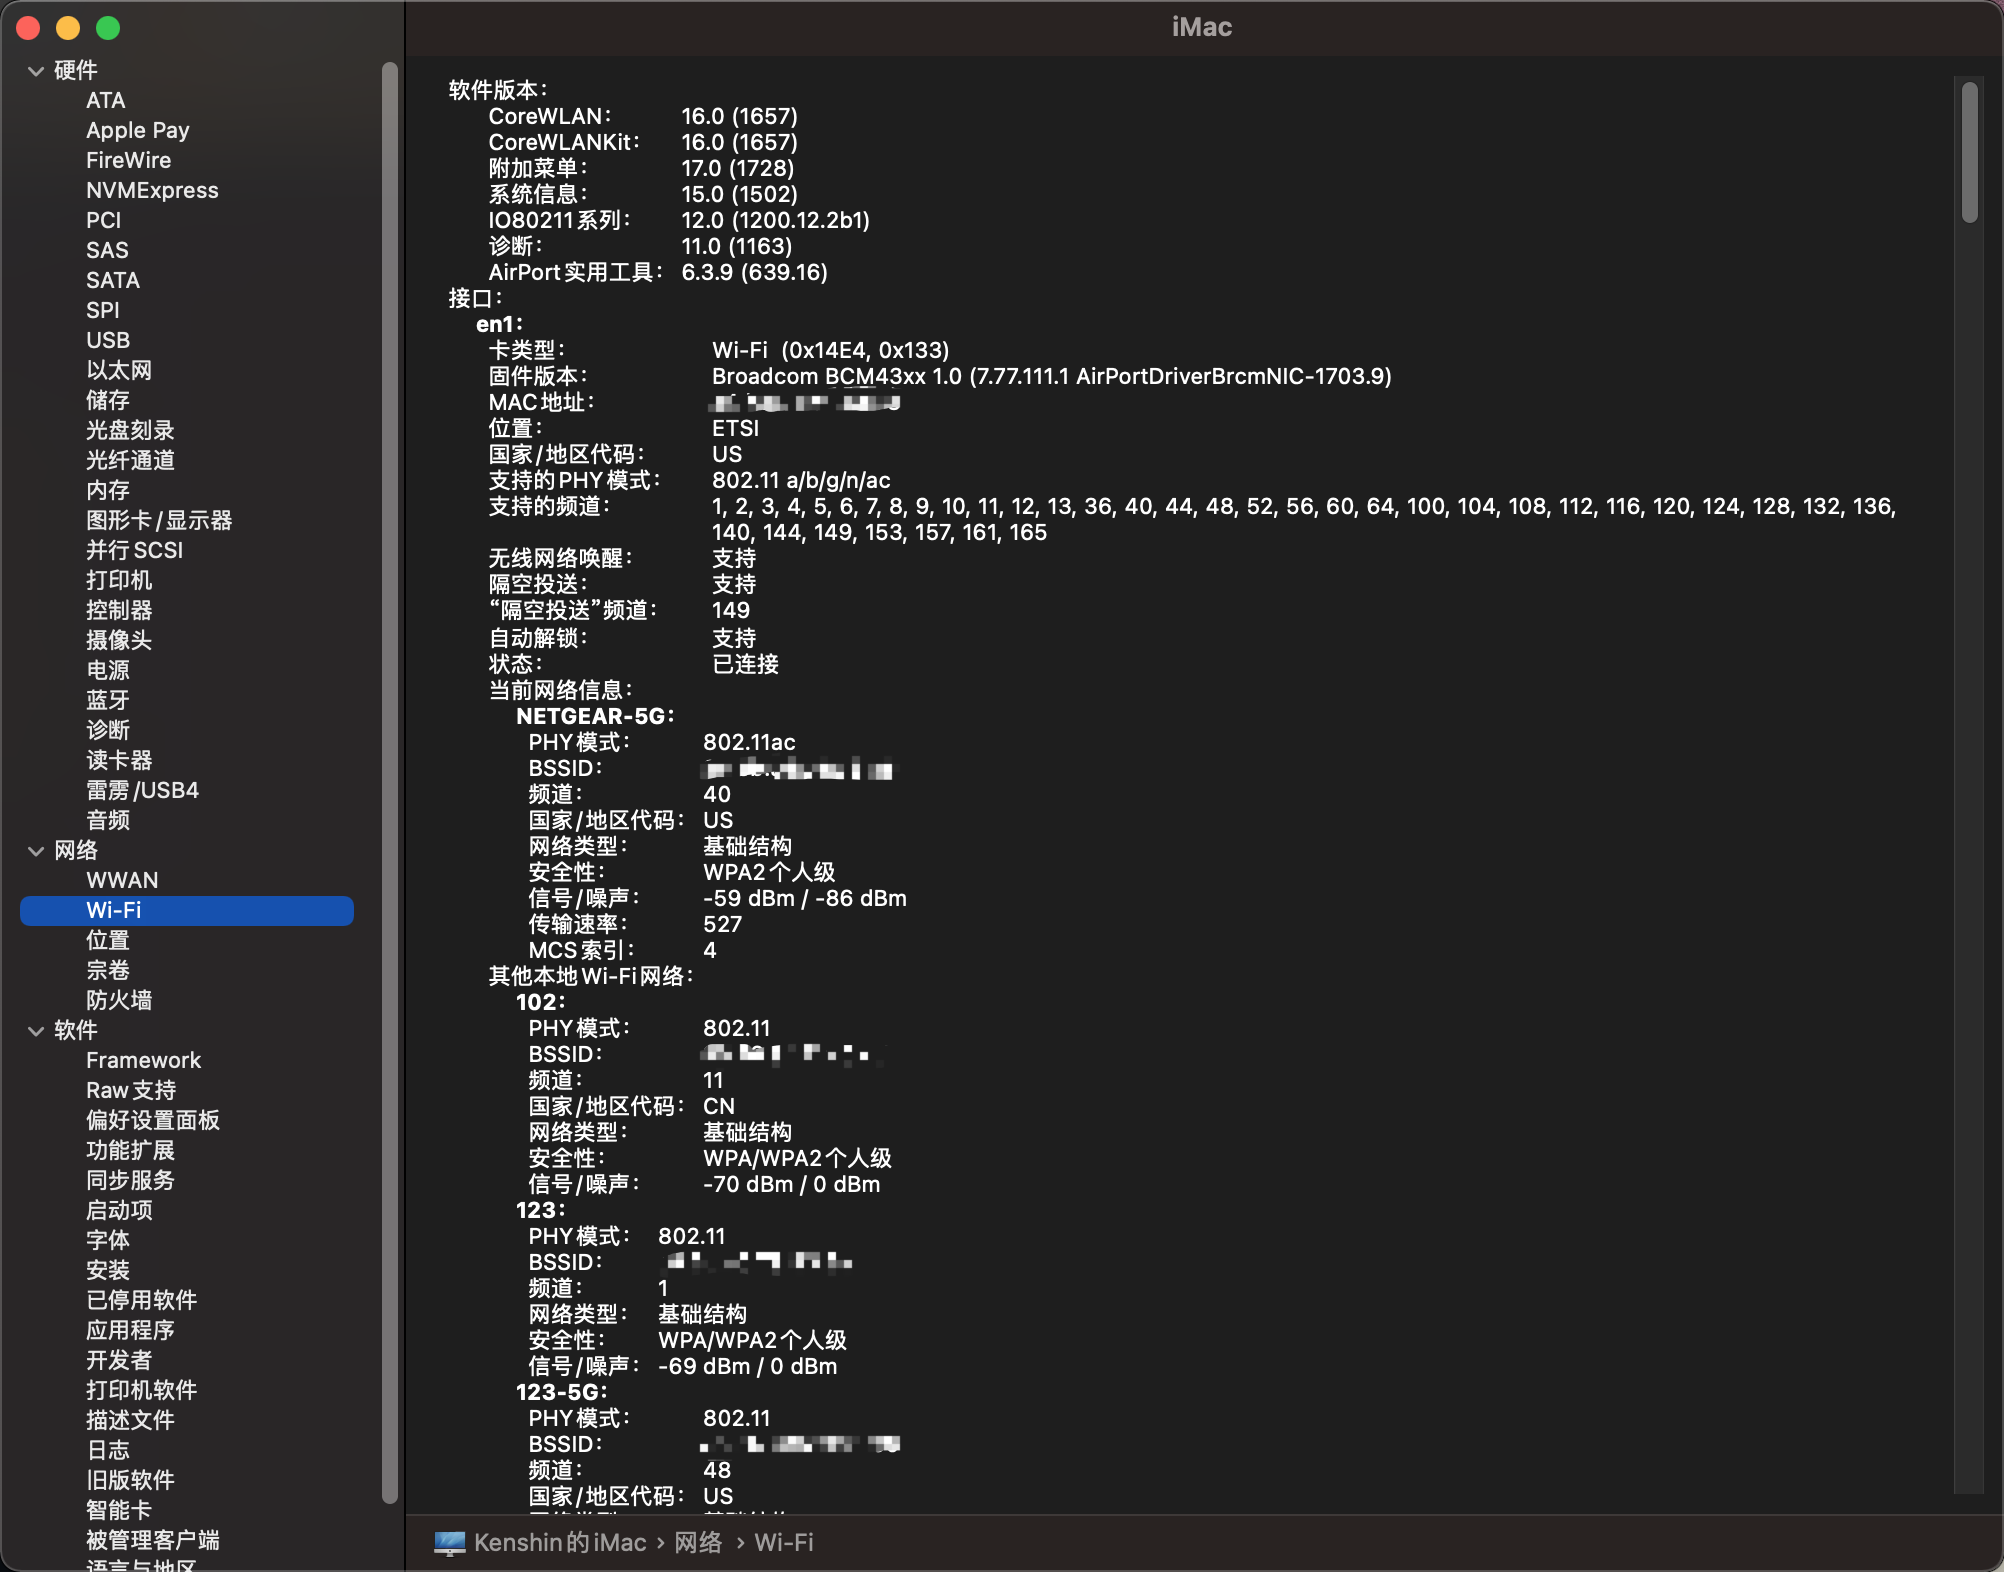Viewport: 2004px width, 1572px height.
Task: Select 诊断 in the sidebar
Action: pos(108,730)
